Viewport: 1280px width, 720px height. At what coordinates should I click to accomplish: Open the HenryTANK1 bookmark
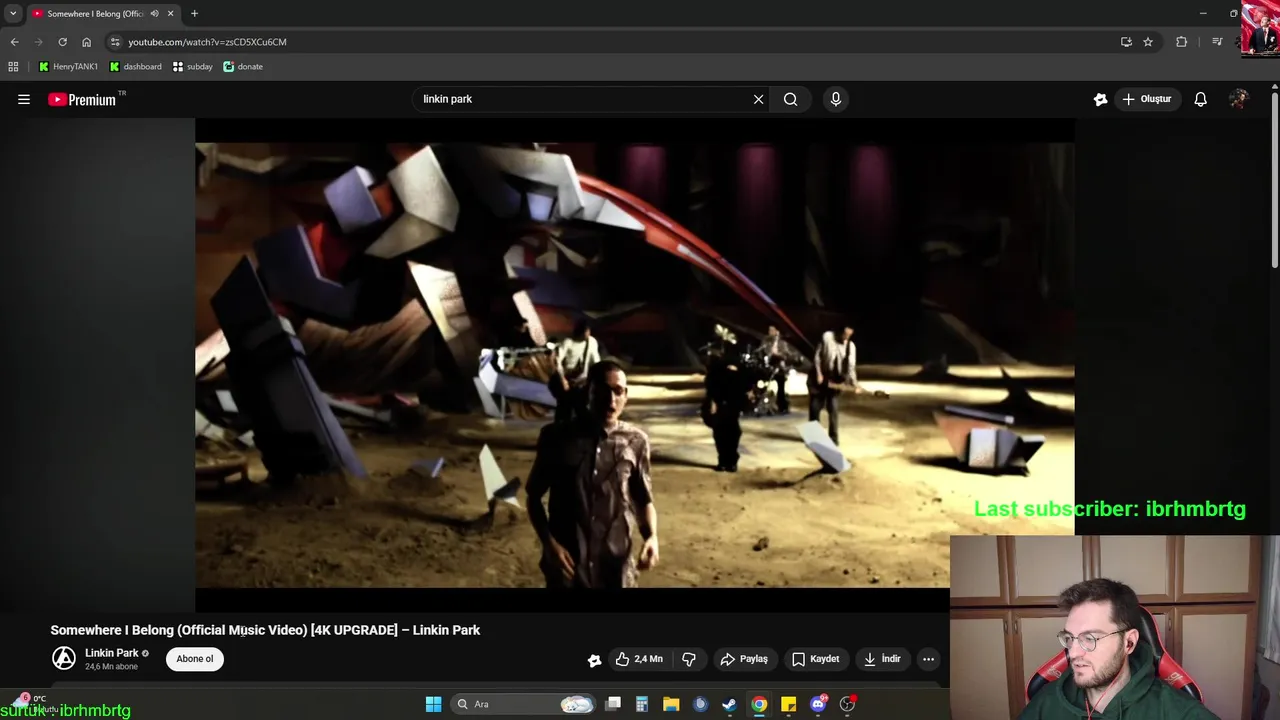68,67
